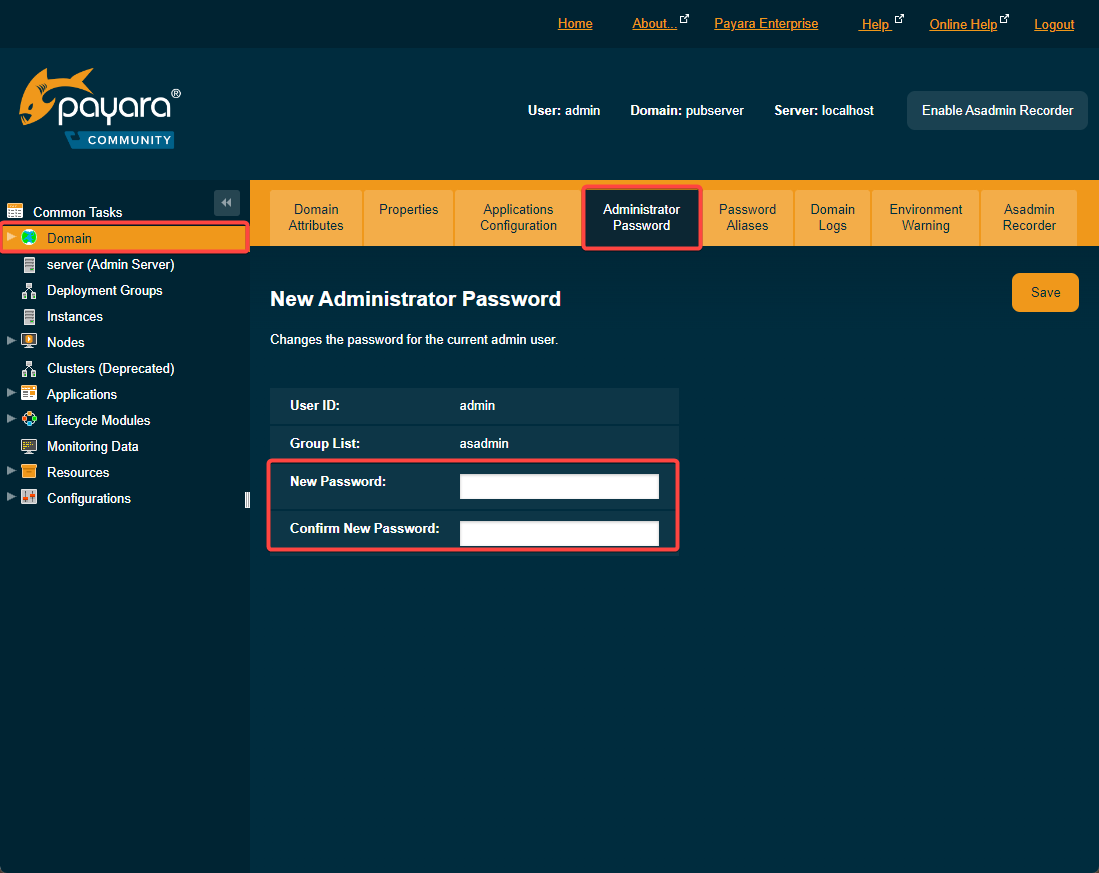
Task: Click the Domain globe icon in sidebar
Action: (x=29, y=238)
